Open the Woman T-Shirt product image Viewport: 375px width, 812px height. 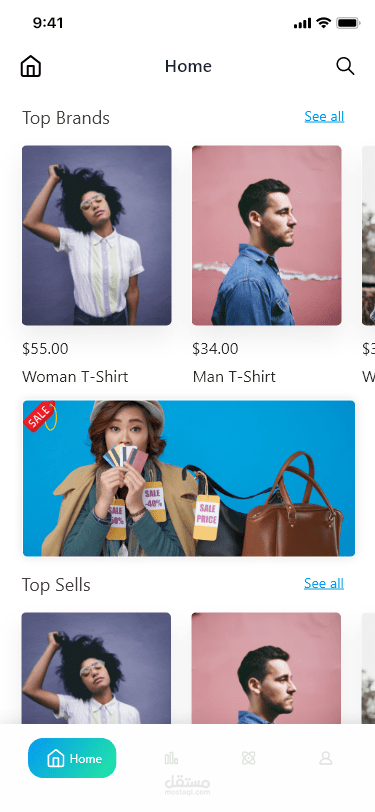coord(97,236)
